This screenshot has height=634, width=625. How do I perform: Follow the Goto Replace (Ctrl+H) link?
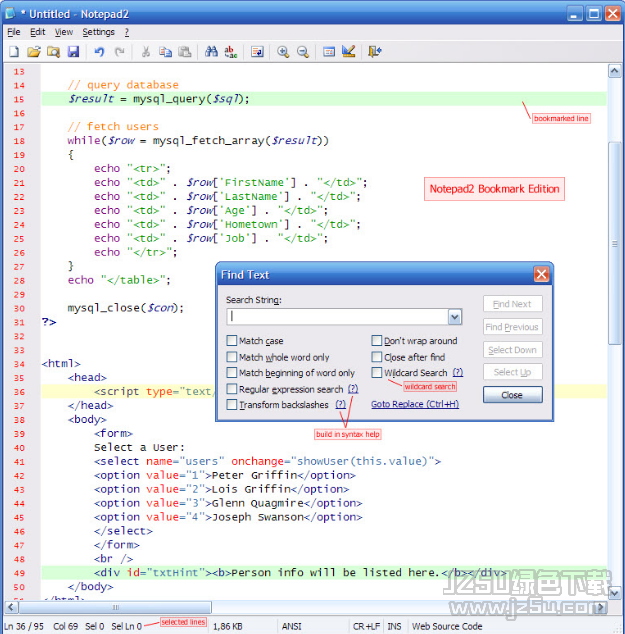click(415, 404)
